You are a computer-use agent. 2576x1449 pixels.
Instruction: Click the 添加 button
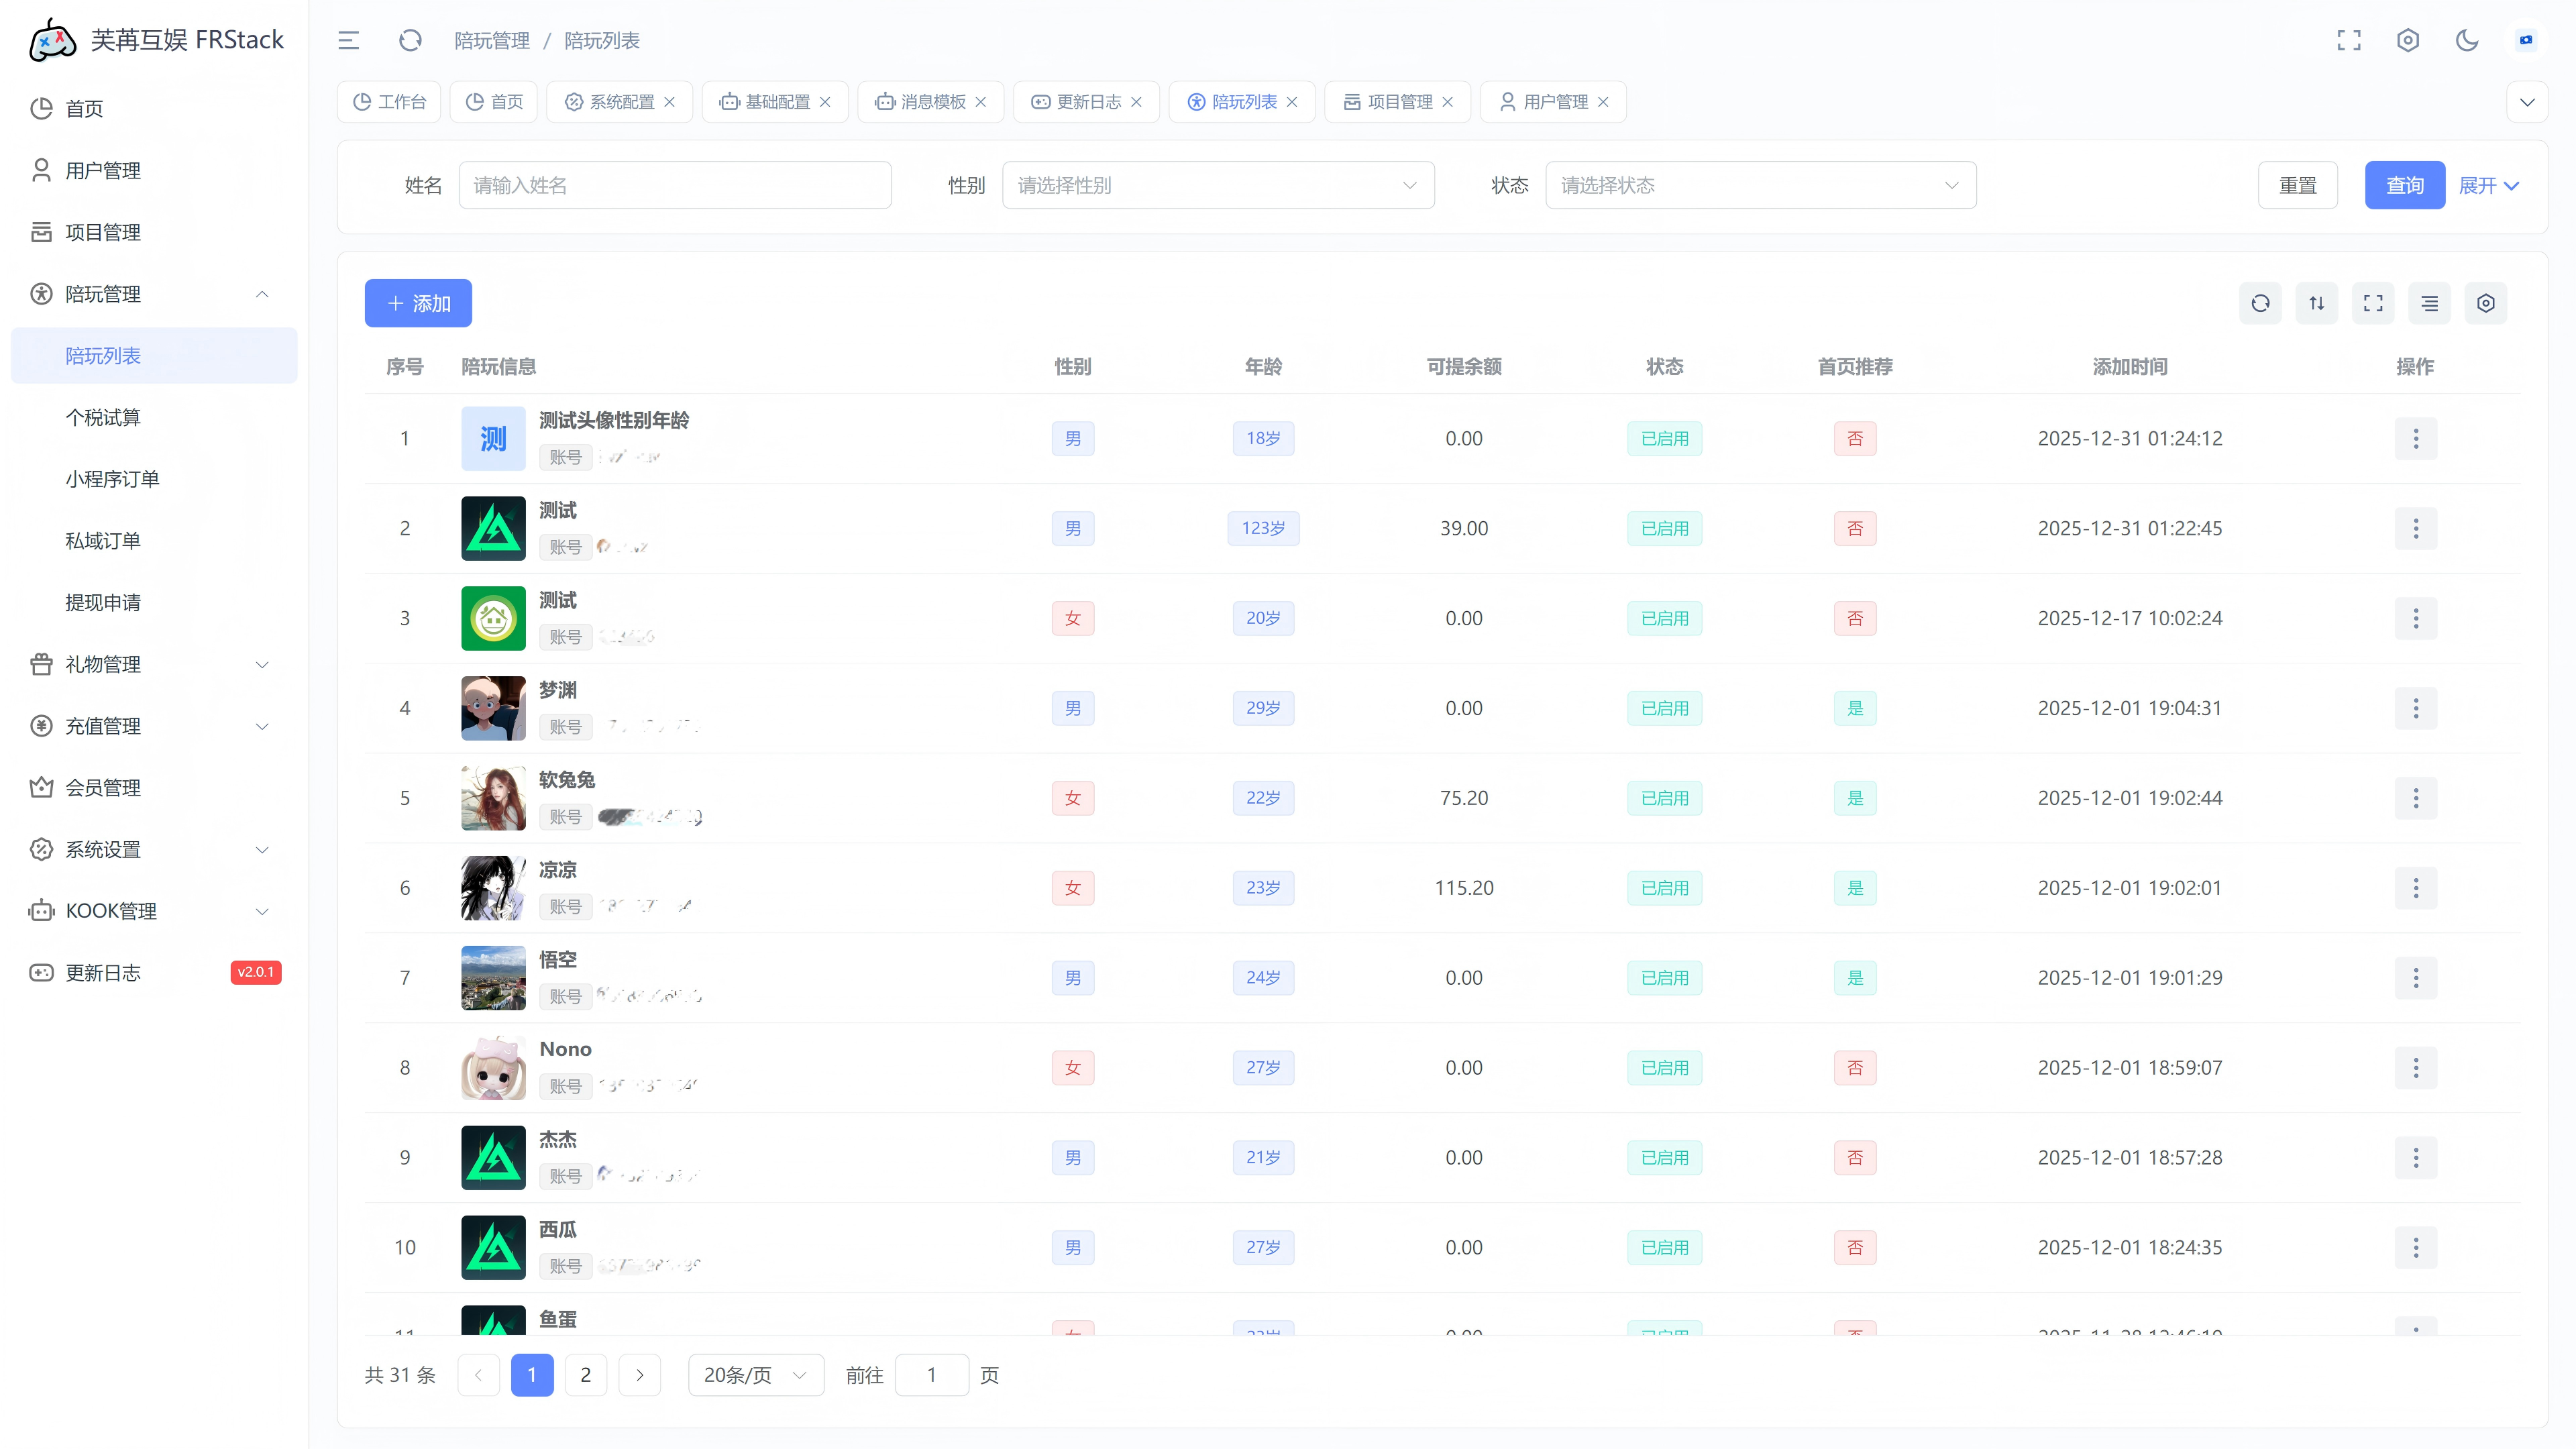418,303
